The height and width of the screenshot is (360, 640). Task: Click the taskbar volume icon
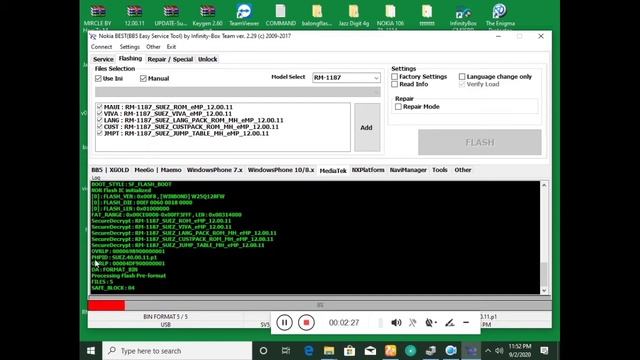click(499, 351)
